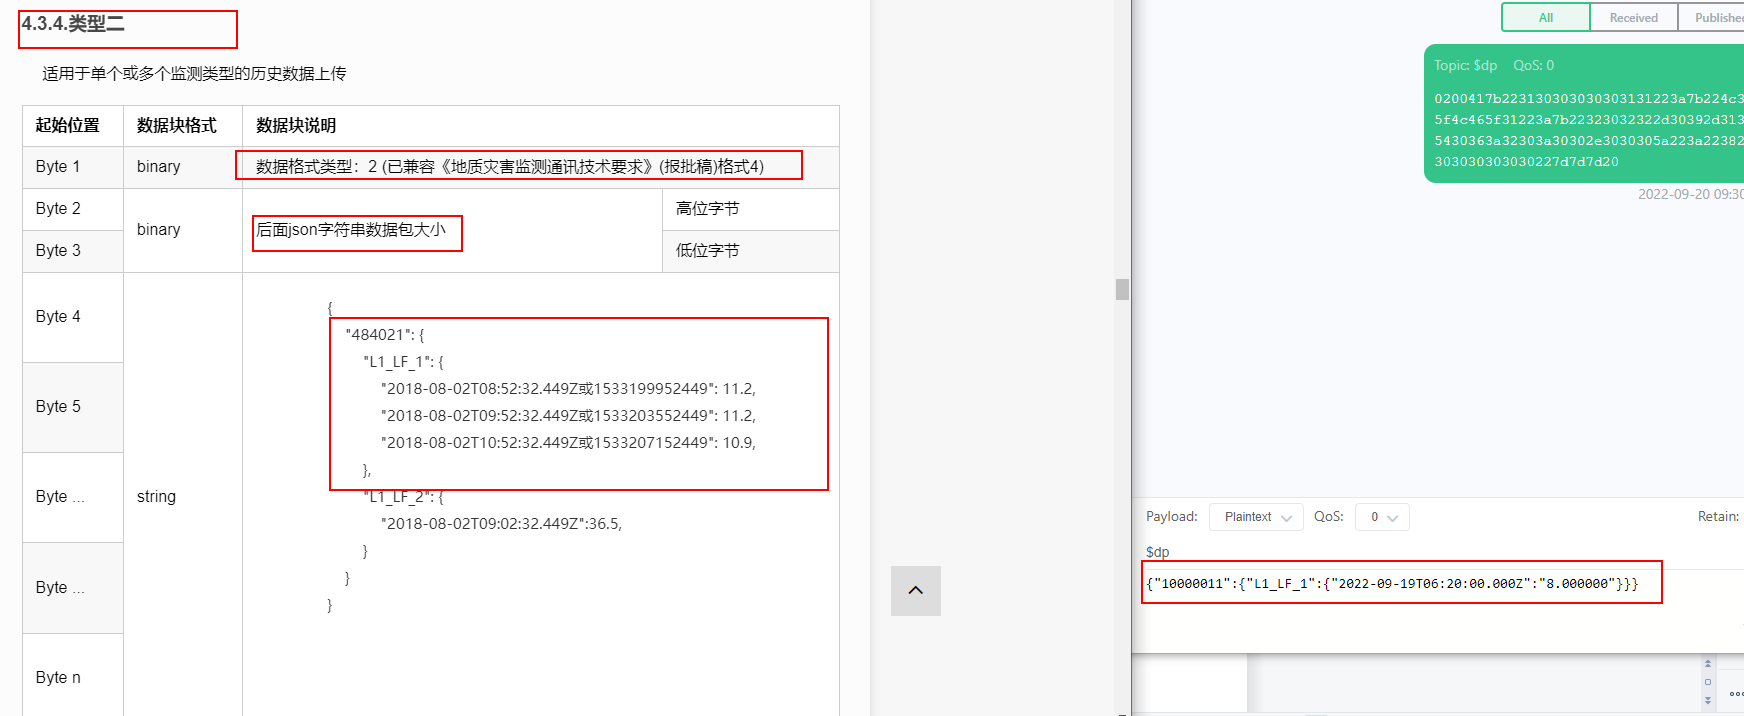Select the Byte 1 table cell

pyautogui.click(x=72, y=167)
